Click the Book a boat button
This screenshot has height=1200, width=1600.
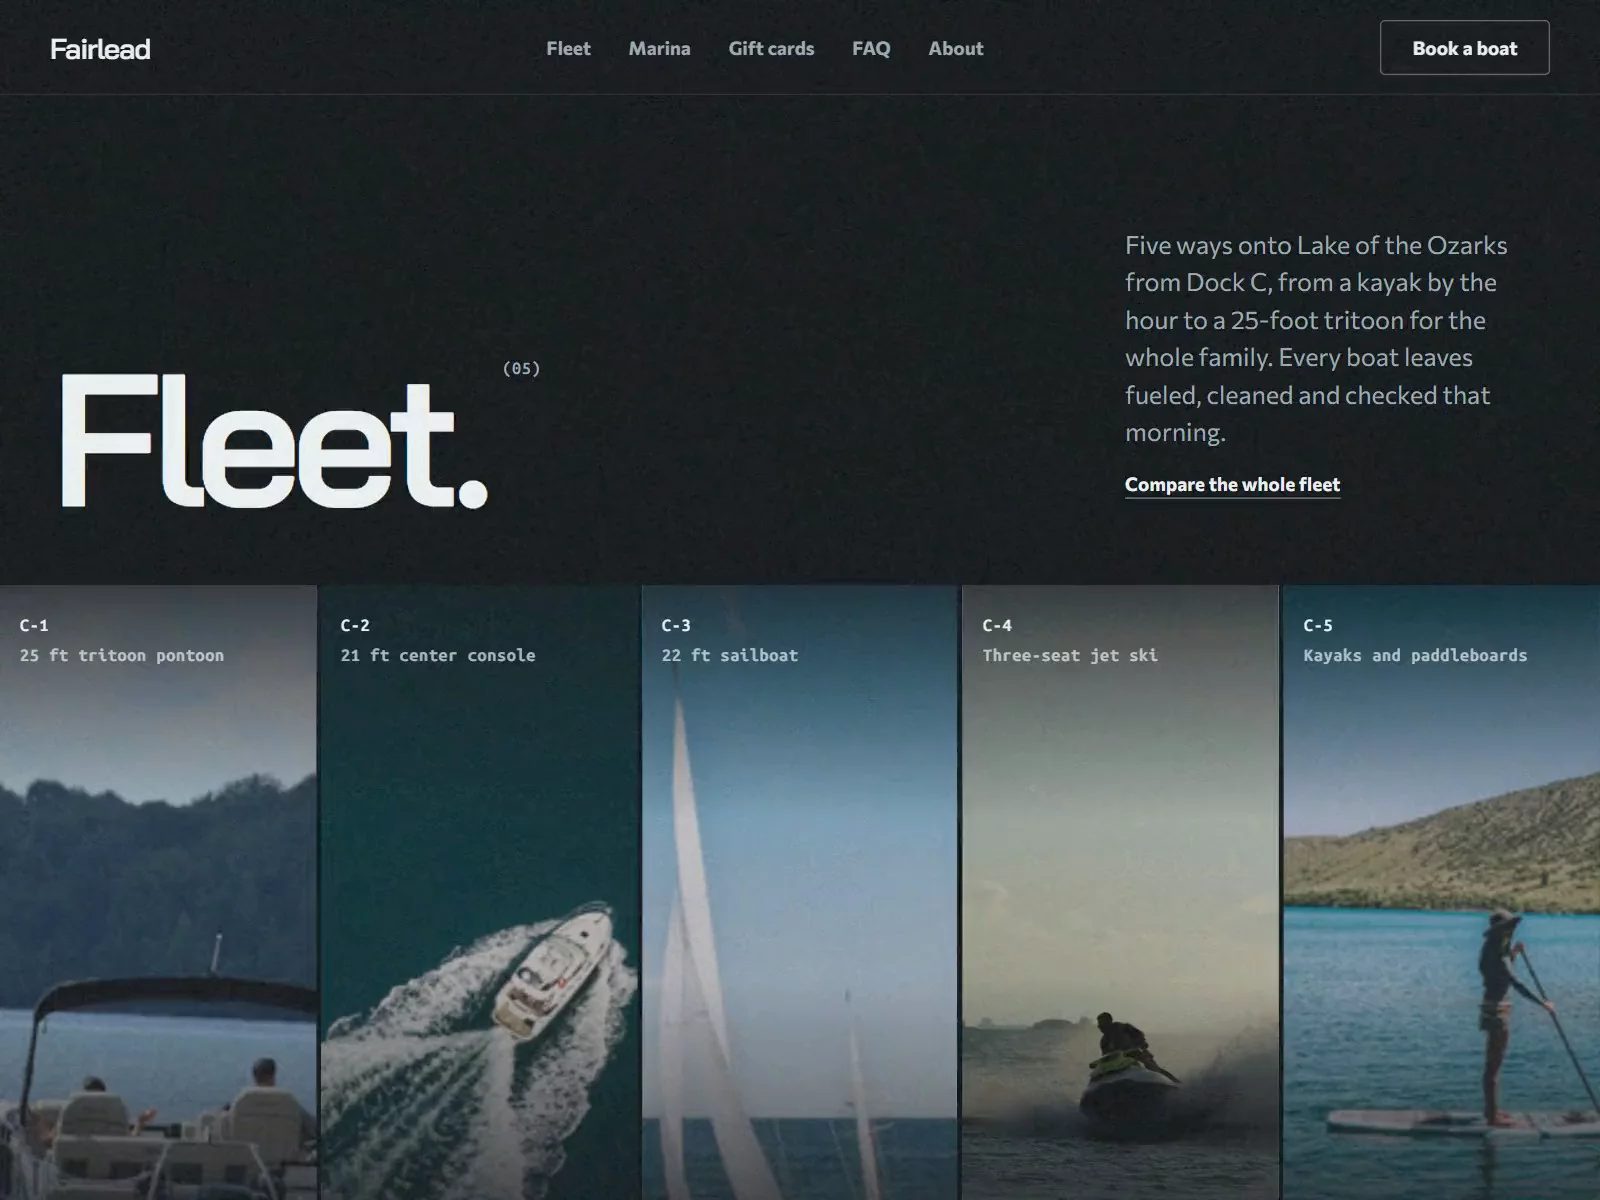coord(1464,48)
